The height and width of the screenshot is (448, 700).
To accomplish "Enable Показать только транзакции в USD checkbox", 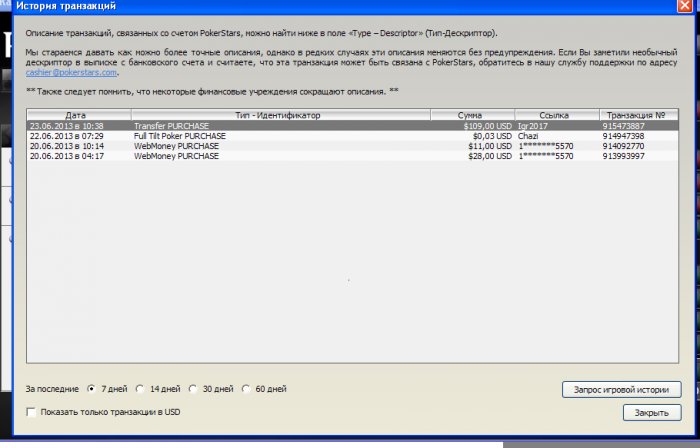I will click(31, 412).
